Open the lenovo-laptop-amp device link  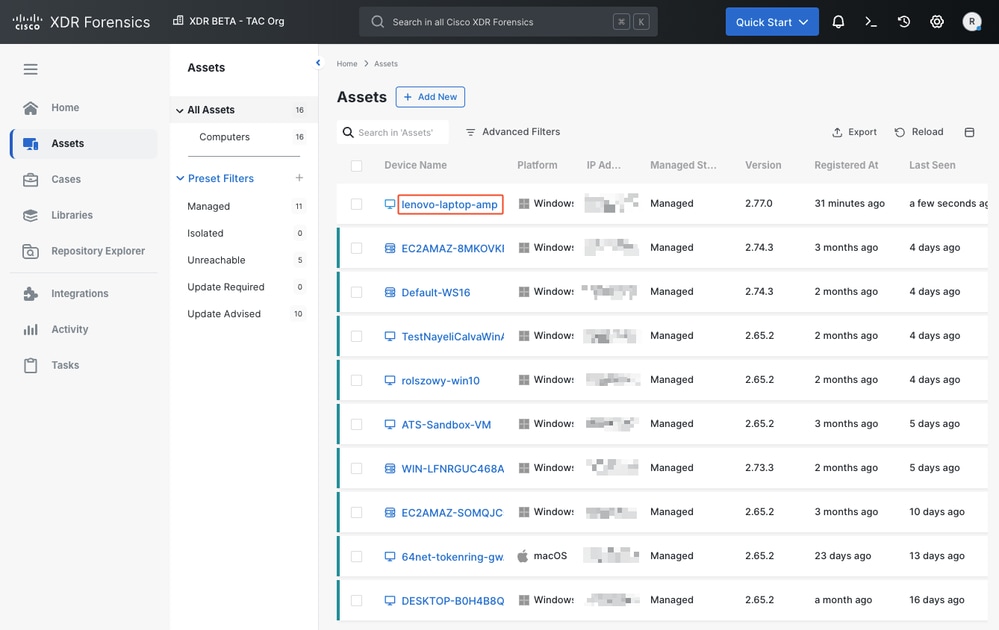coord(449,204)
